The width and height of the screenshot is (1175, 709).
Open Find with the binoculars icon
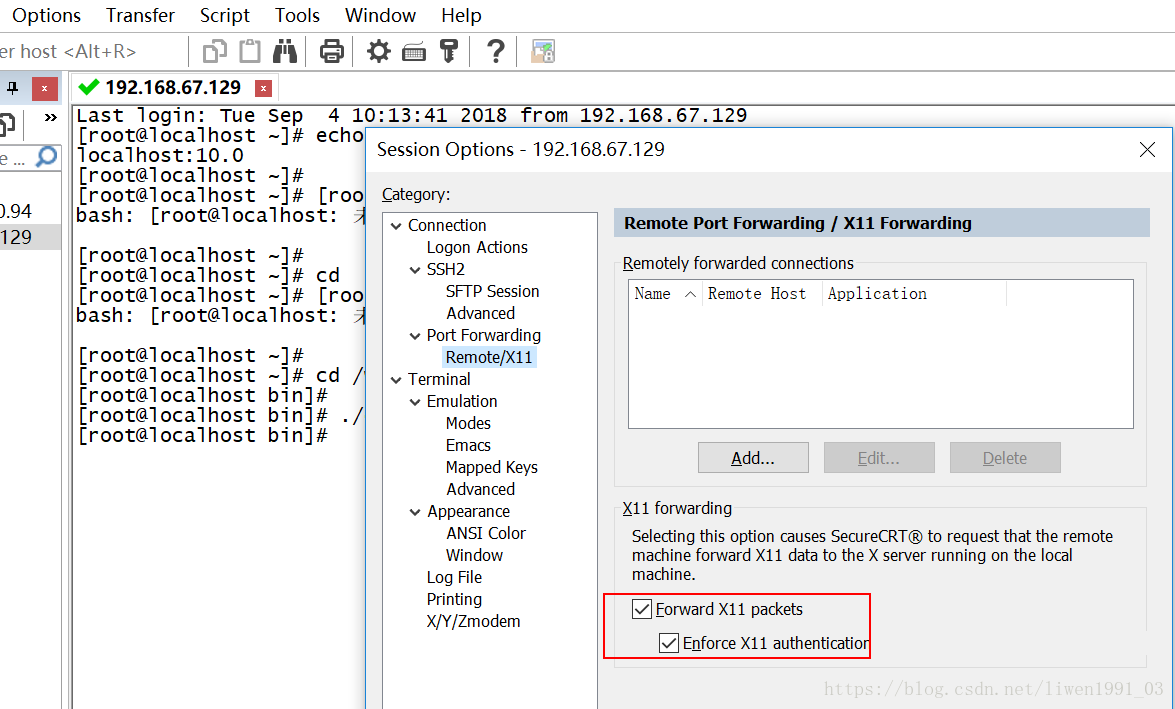point(285,51)
